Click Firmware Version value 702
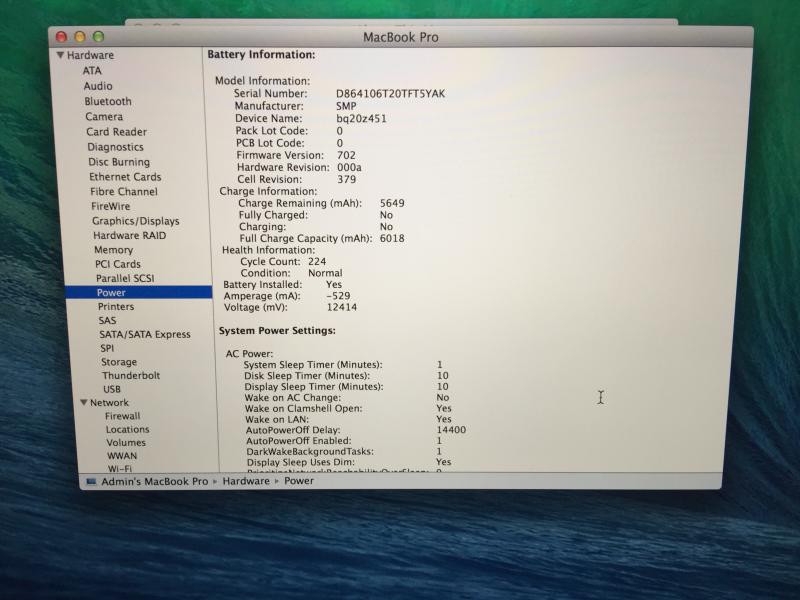 click(x=346, y=155)
